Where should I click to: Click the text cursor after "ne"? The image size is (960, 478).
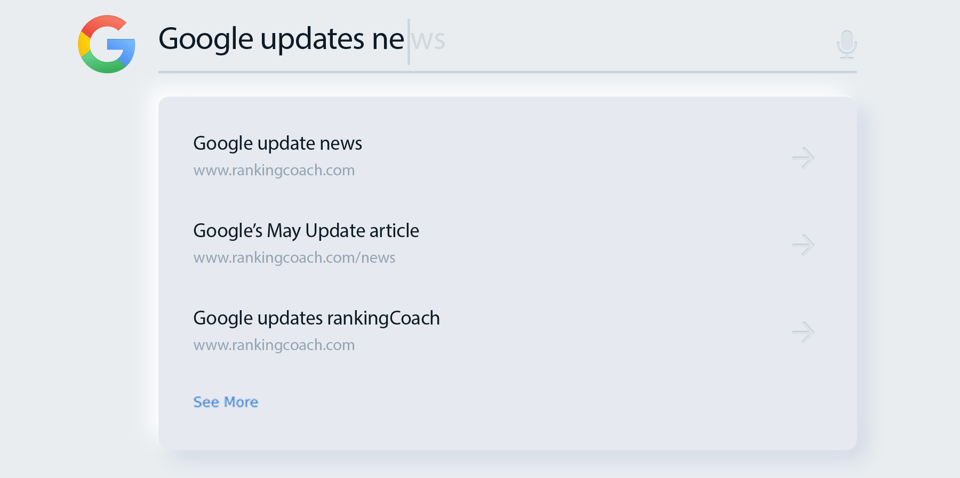[x=408, y=40]
